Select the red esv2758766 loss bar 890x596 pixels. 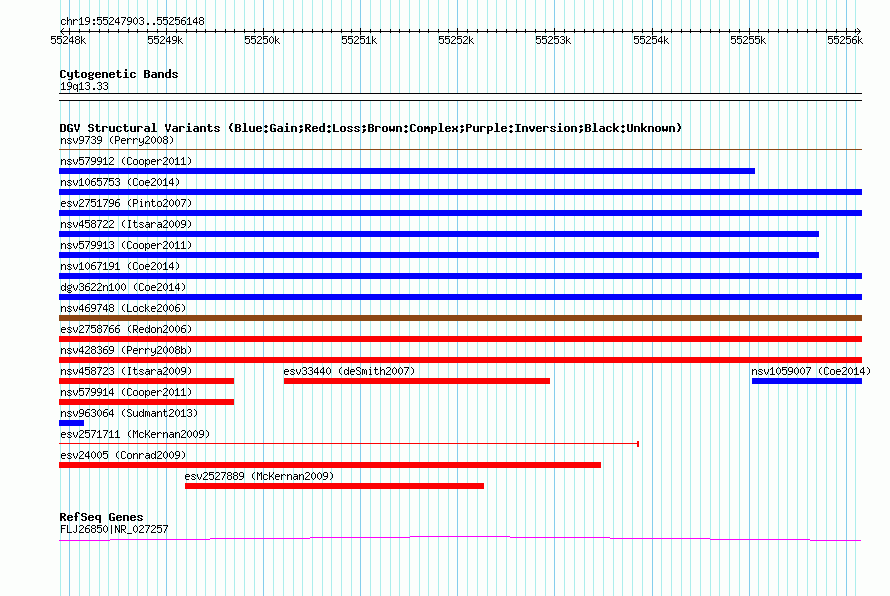[460, 339]
